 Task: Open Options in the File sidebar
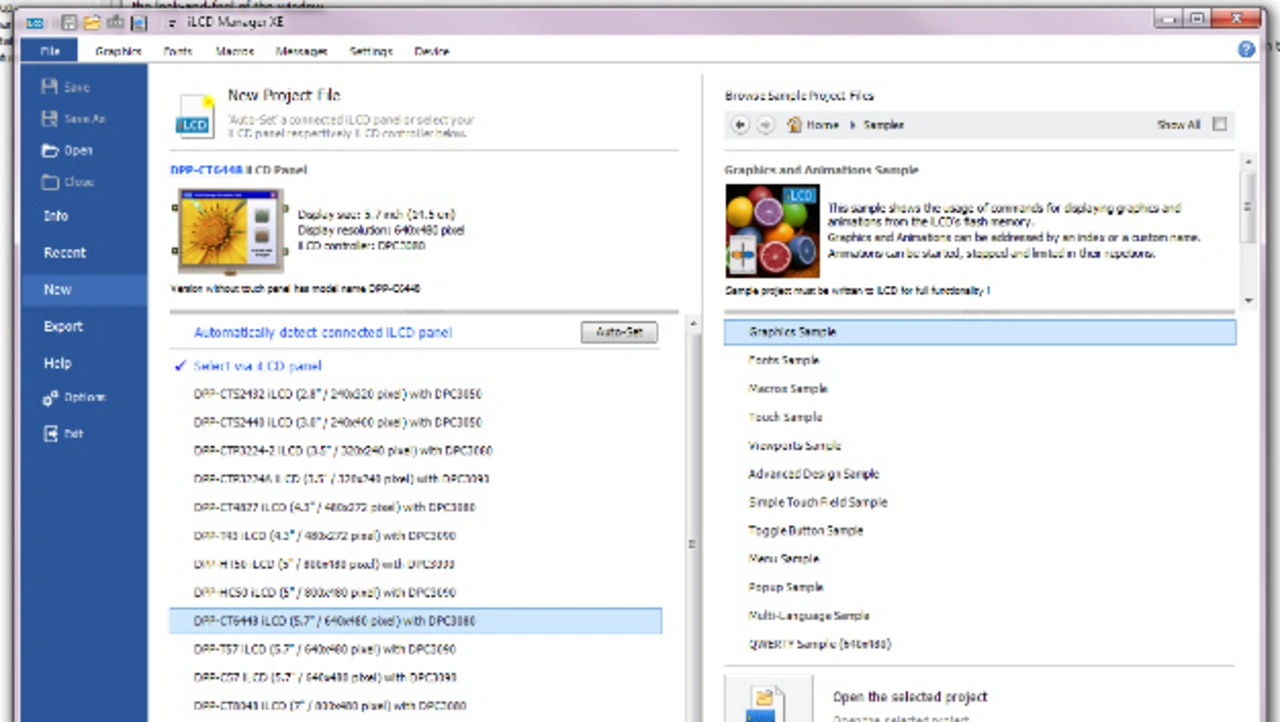(74, 398)
